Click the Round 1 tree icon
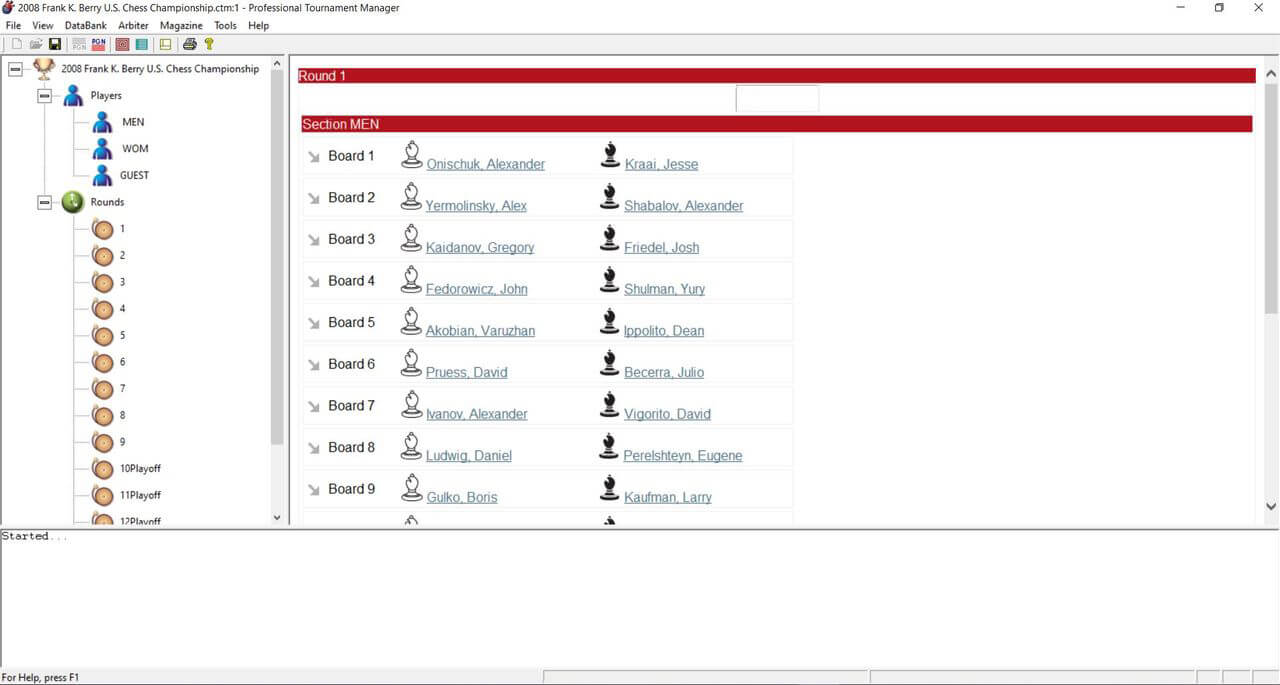Screen dimensions: 1280x685 pos(102,229)
